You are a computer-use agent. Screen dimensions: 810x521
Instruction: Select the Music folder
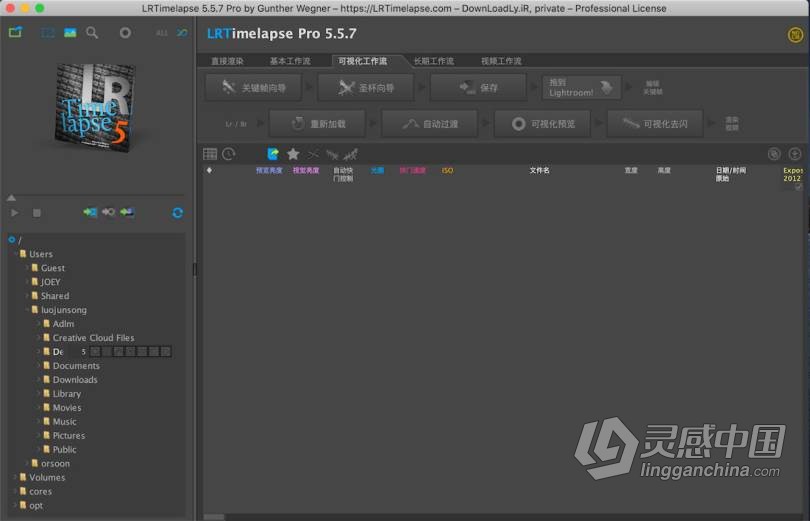[x=64, y=421]
